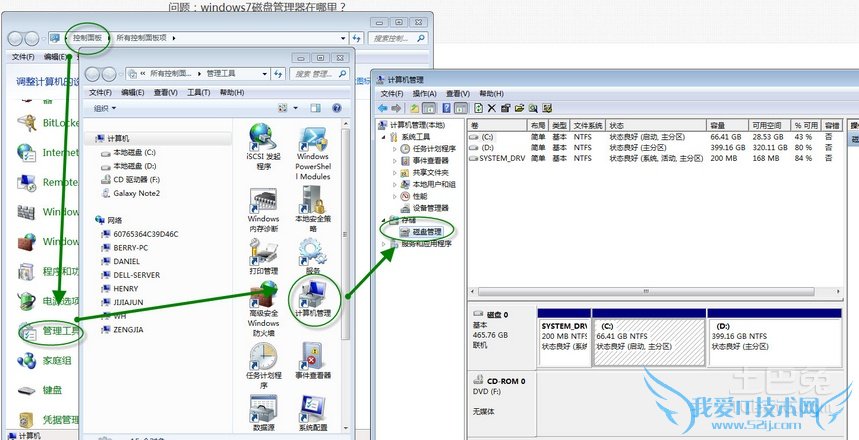Open 编辑(E) menu in 管理工具 window
The width and height of the screenshot is (859, 440).
(x=133, y=93)
